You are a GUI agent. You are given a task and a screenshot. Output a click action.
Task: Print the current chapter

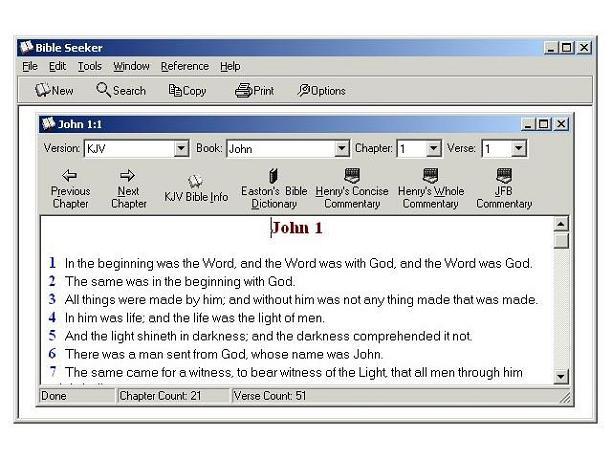[254, 91]
